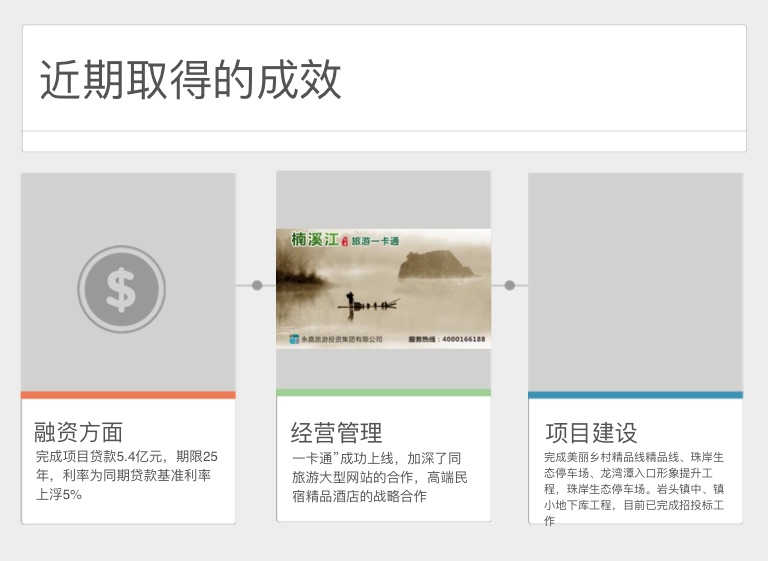Viewport: 768px width, 561px height.
Task: Select the right timeline connector dot
Action: click(509, 285)
